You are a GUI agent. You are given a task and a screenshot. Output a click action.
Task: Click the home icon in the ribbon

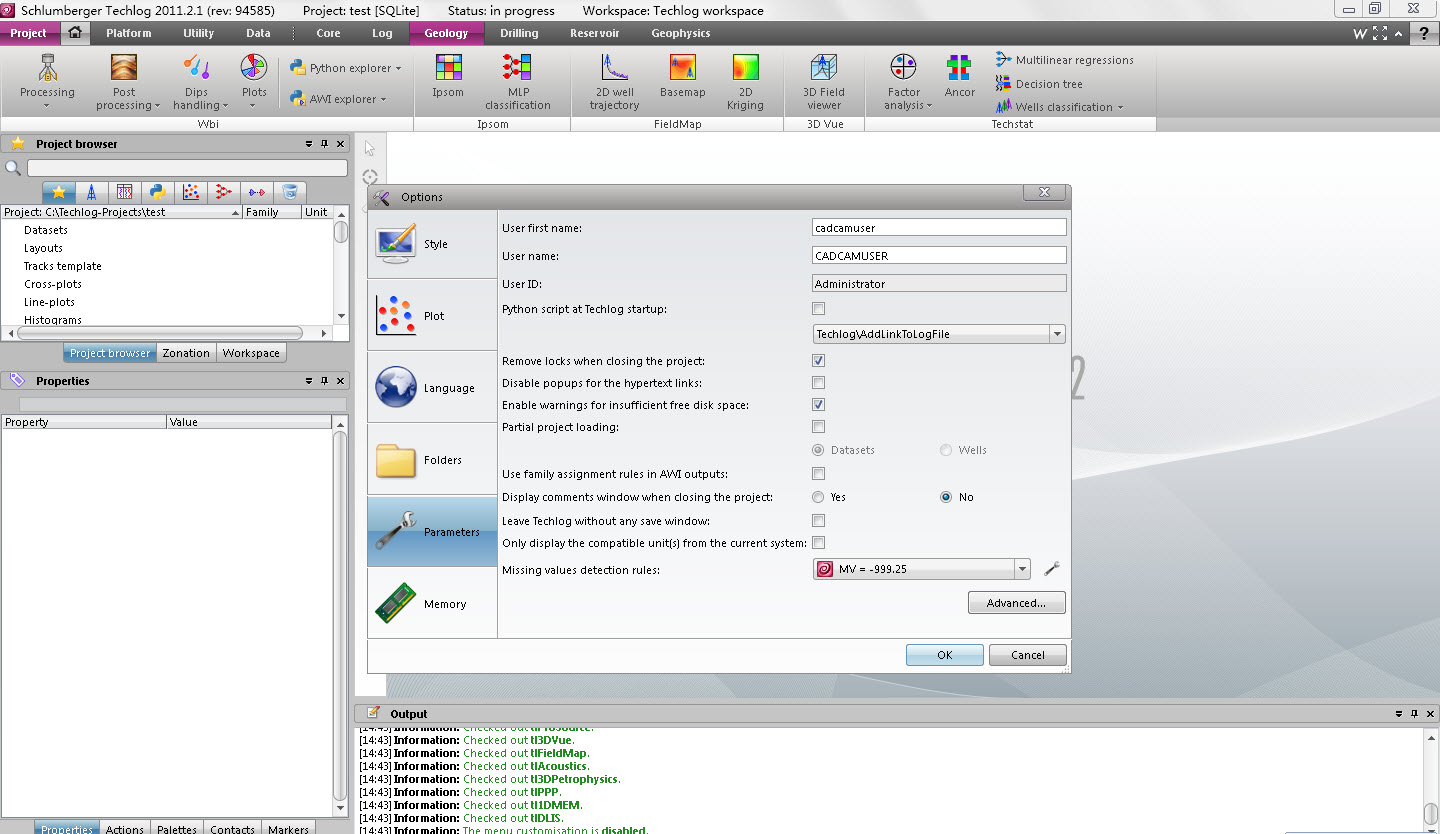tap(74, 33)
